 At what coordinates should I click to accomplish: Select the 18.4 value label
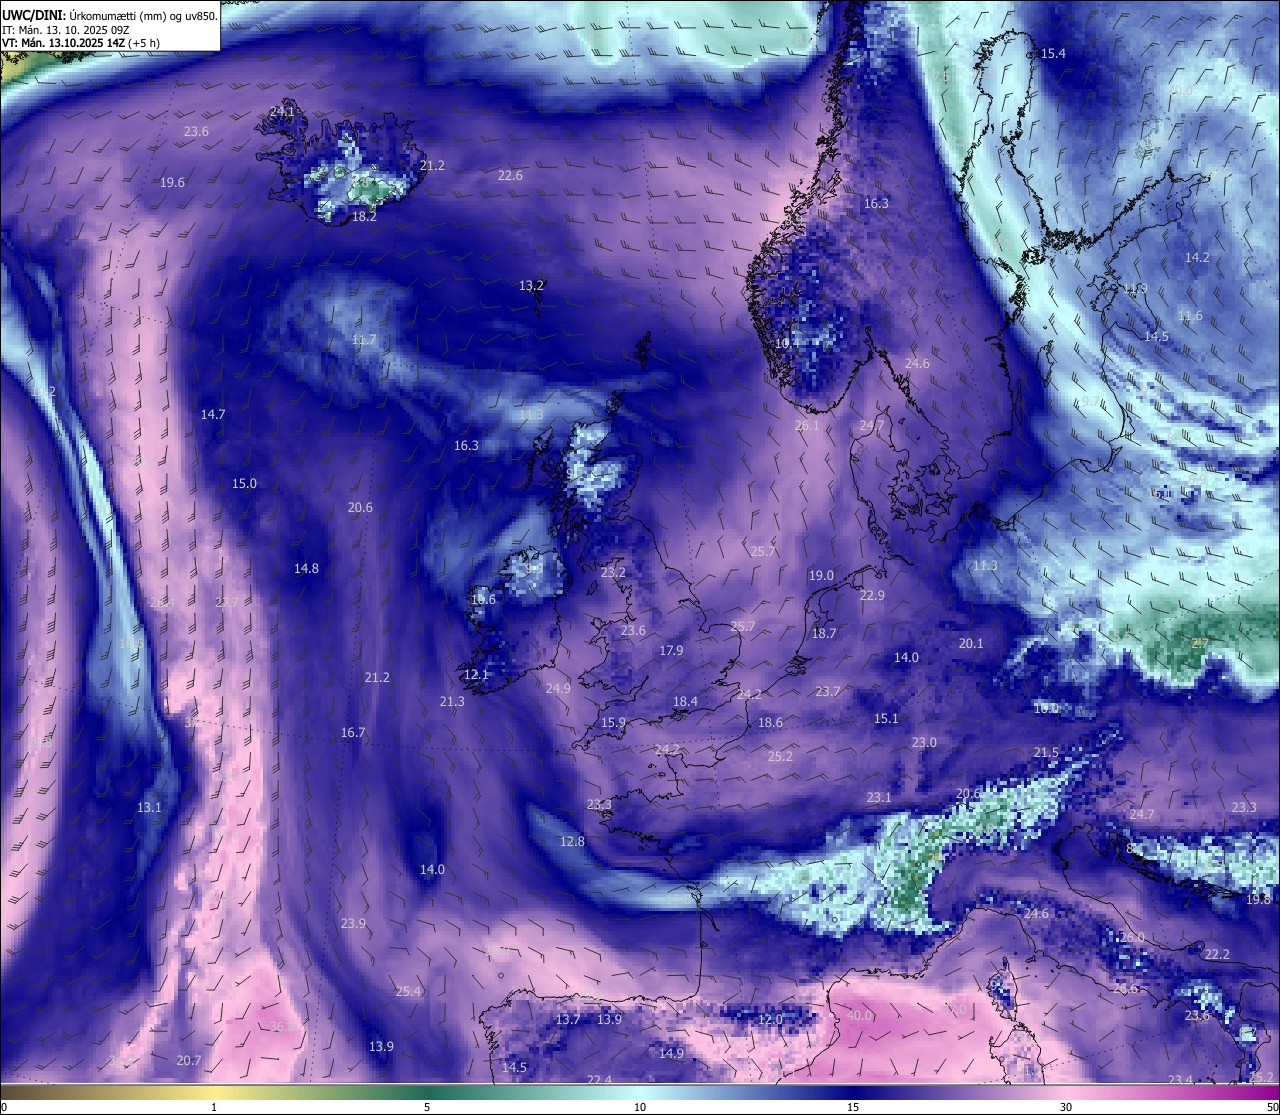point(685,701)
